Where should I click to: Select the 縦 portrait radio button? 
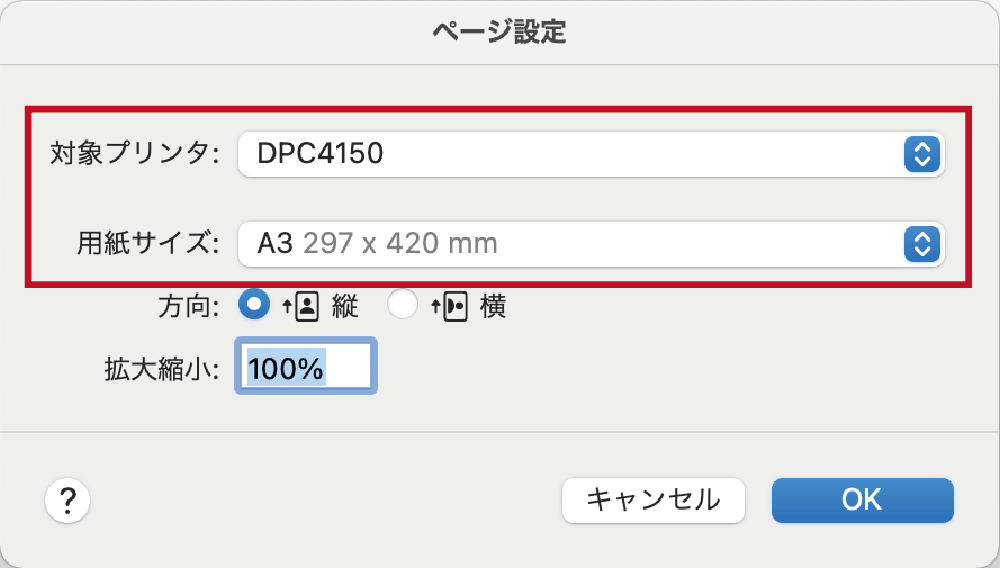click(x=254, y=305)
